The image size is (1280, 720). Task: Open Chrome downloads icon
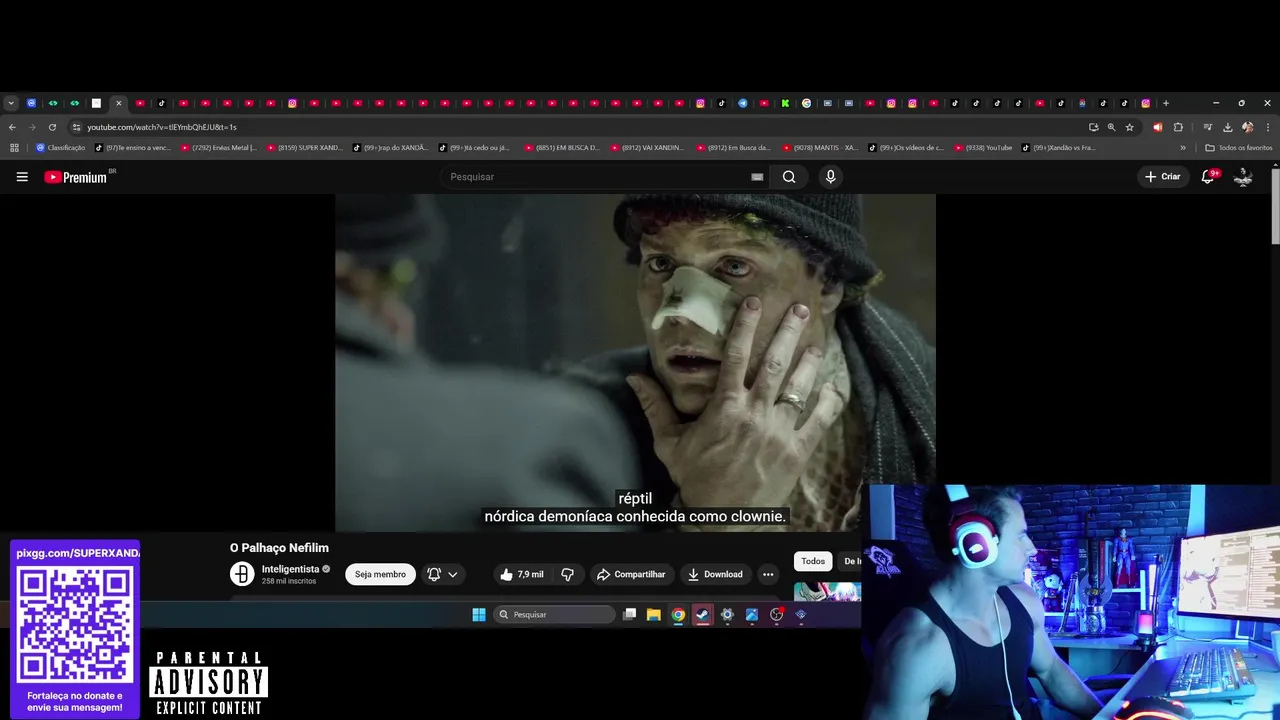pos(1227,127)
